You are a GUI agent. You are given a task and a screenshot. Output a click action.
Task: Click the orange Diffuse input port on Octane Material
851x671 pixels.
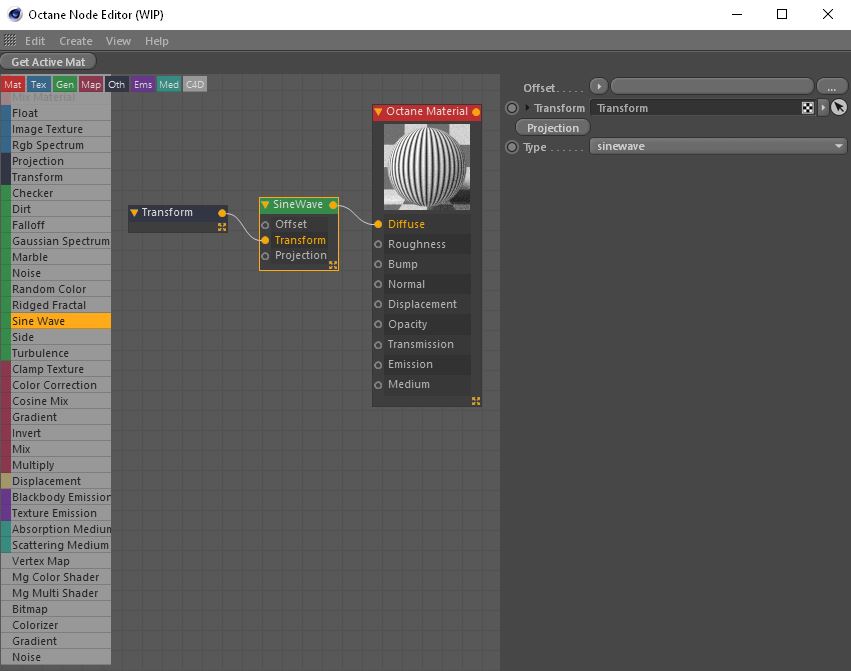[378, 224]
